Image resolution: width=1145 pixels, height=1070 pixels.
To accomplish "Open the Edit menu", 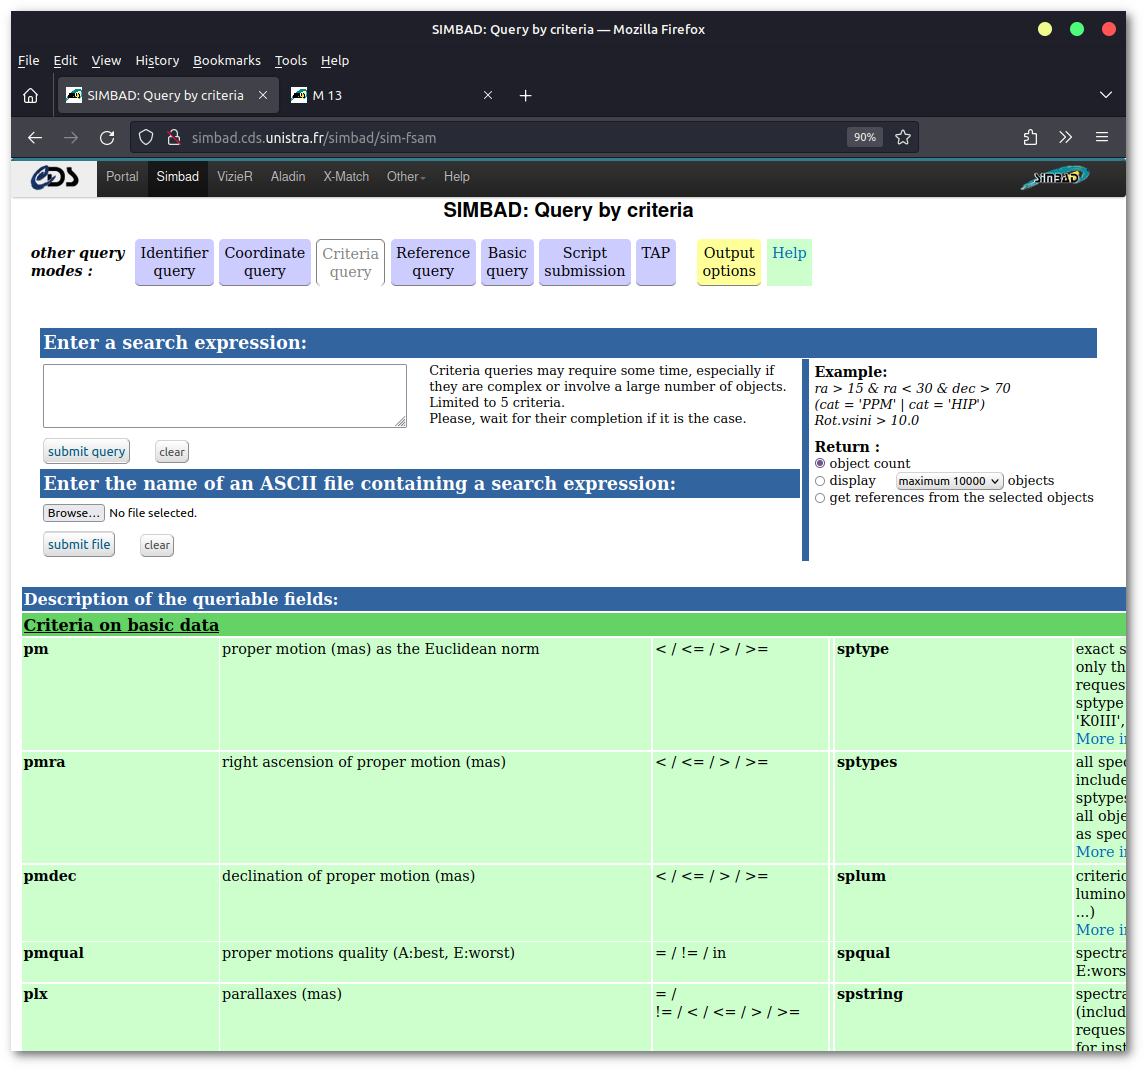I will point(65,61).
